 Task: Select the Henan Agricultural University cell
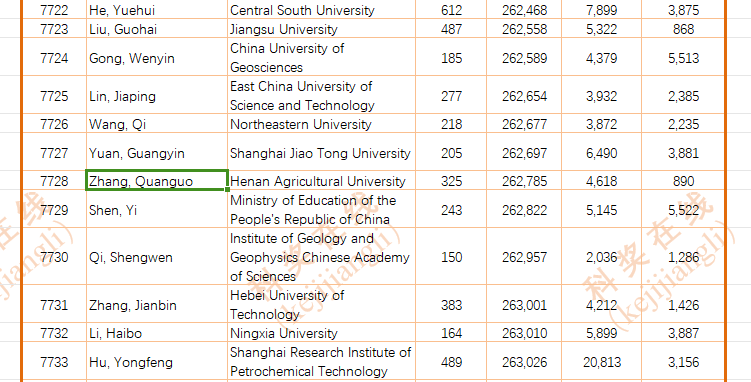click(321, 180)
